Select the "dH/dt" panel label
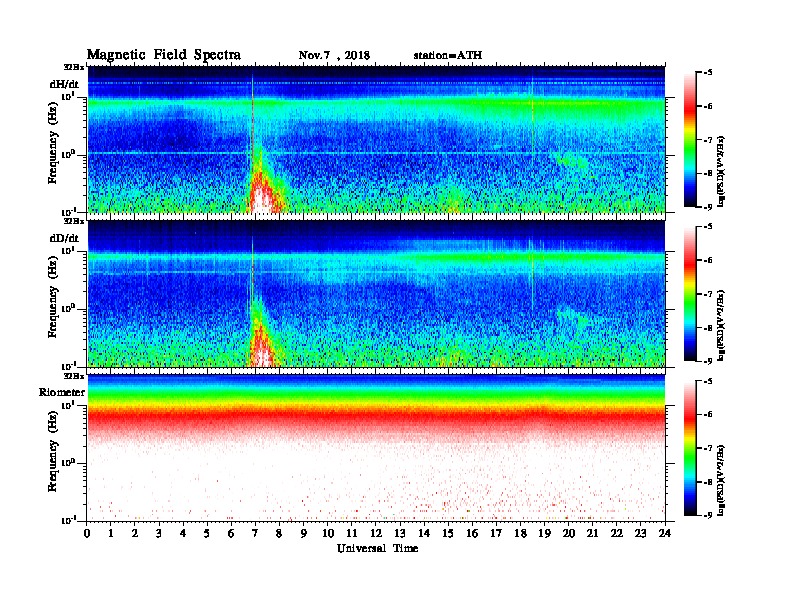Viewport: 792px width, 612px height. click(x=64, y=84)
